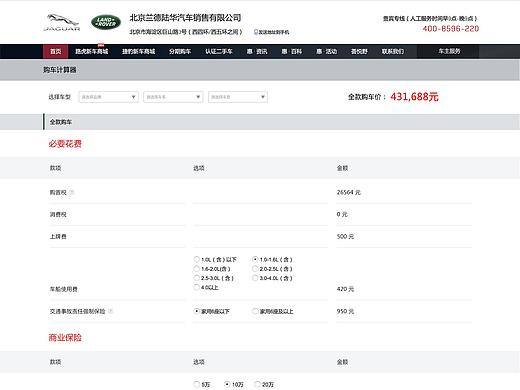Expand the first 选择车型 brand dropdown
The image size is (520, 390).
pos(109,97)
